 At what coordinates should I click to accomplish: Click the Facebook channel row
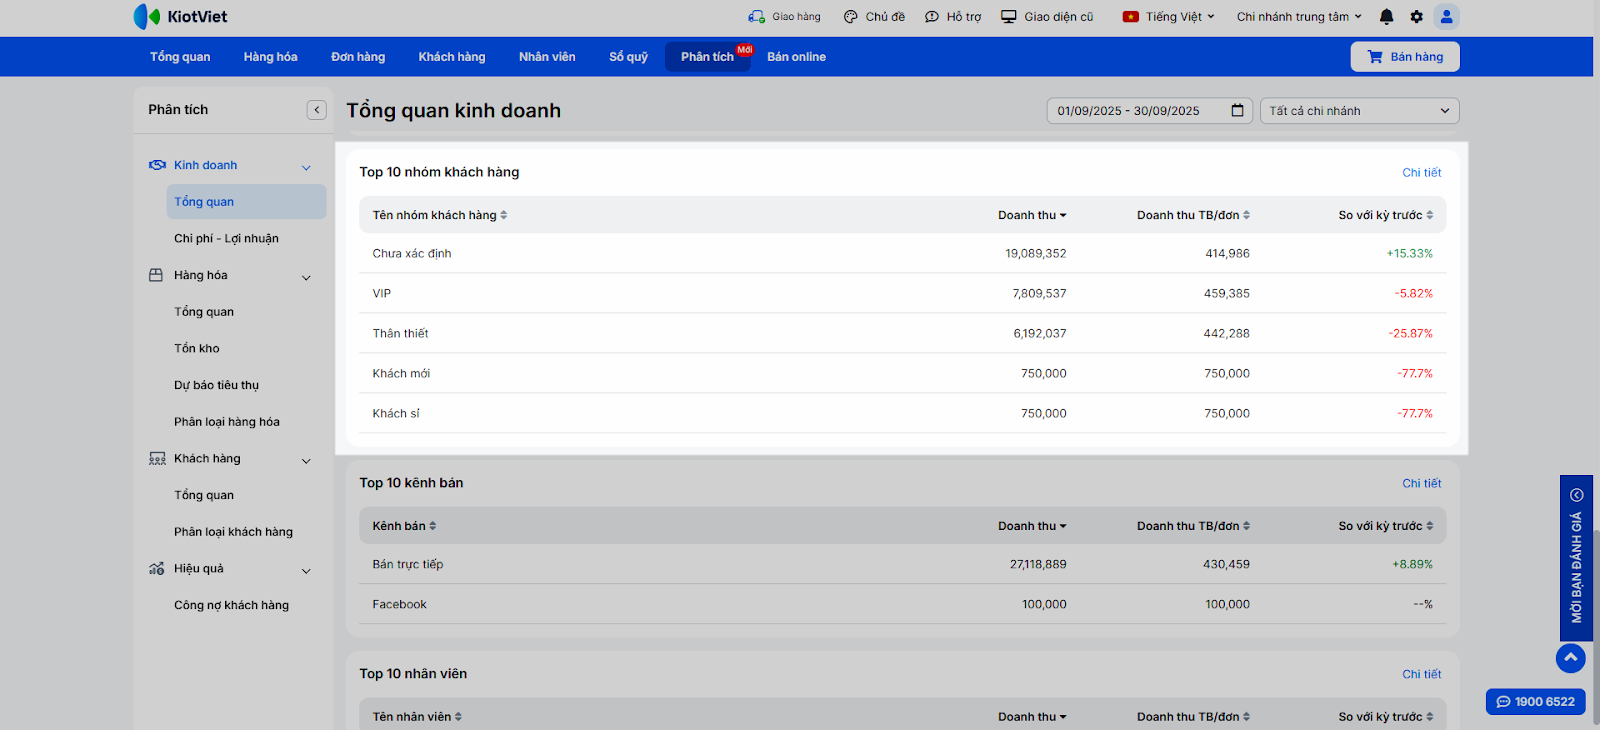(x=903, y=605)
